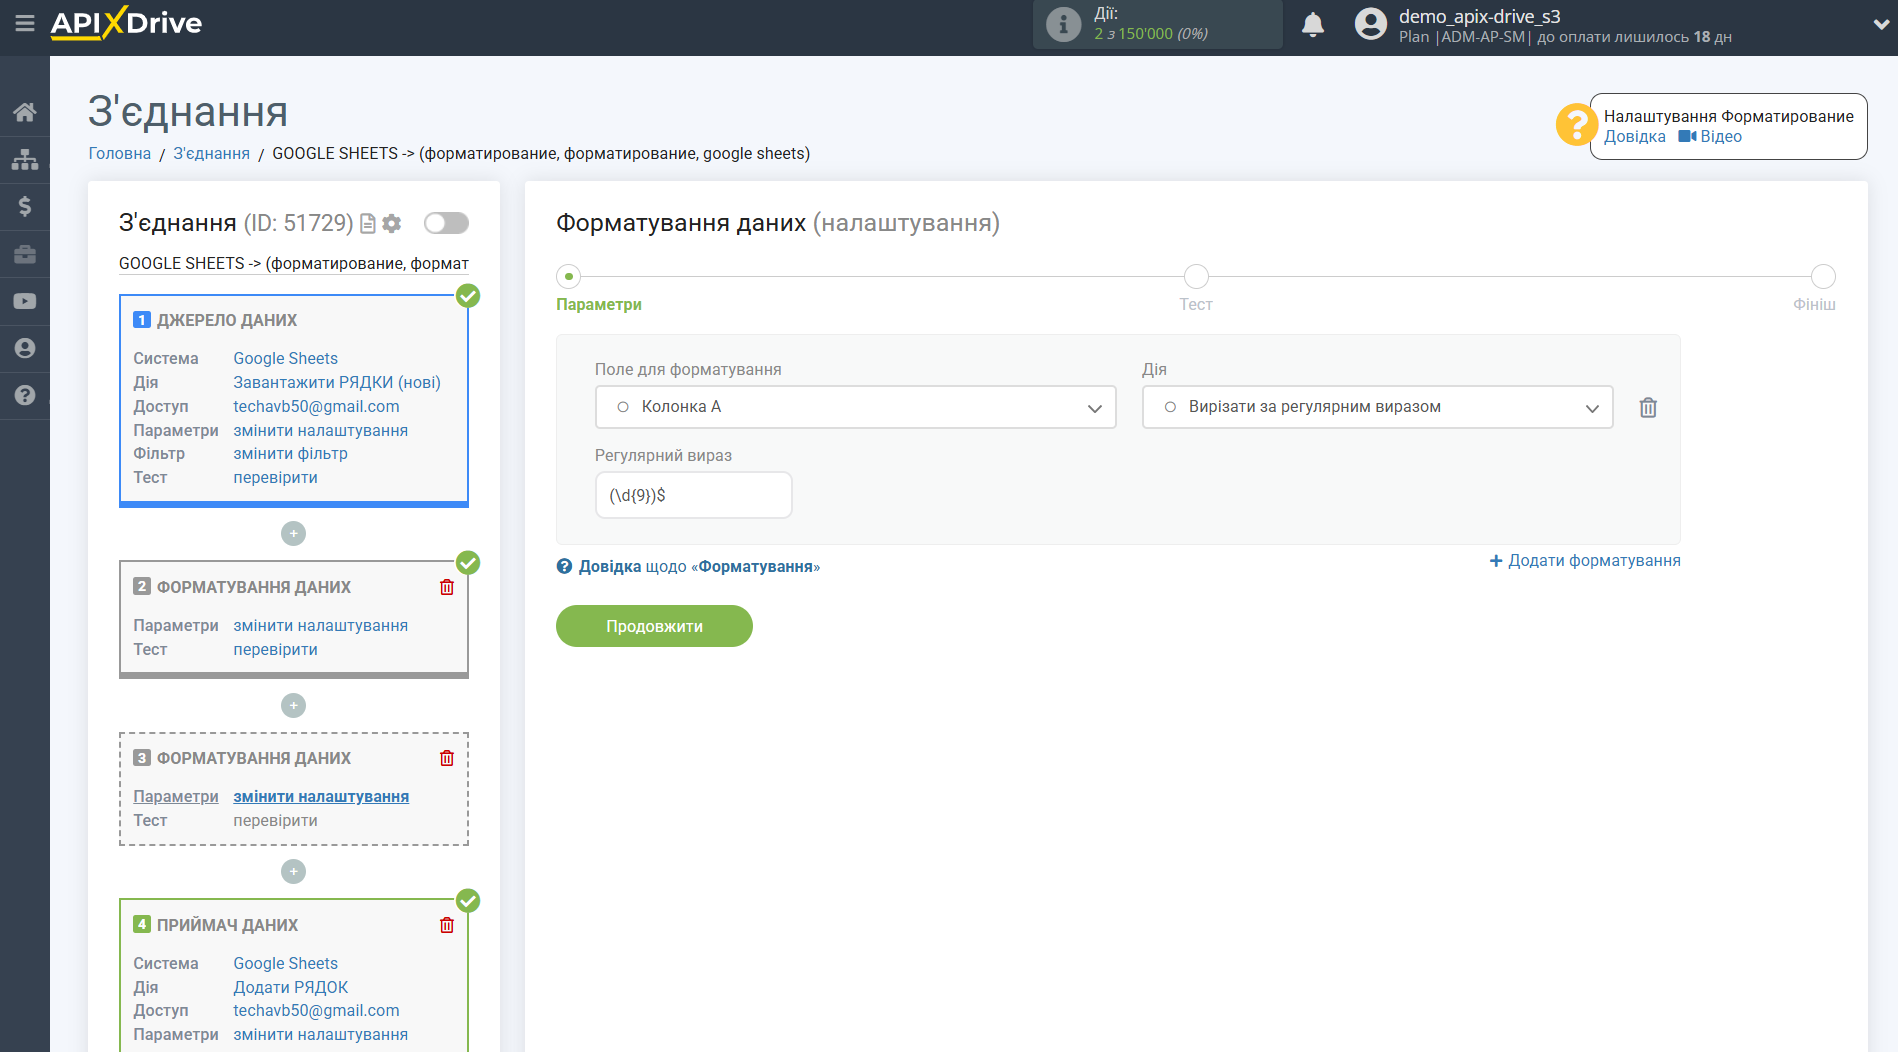Open the hamburger menu icon

[x=25, y=23]
